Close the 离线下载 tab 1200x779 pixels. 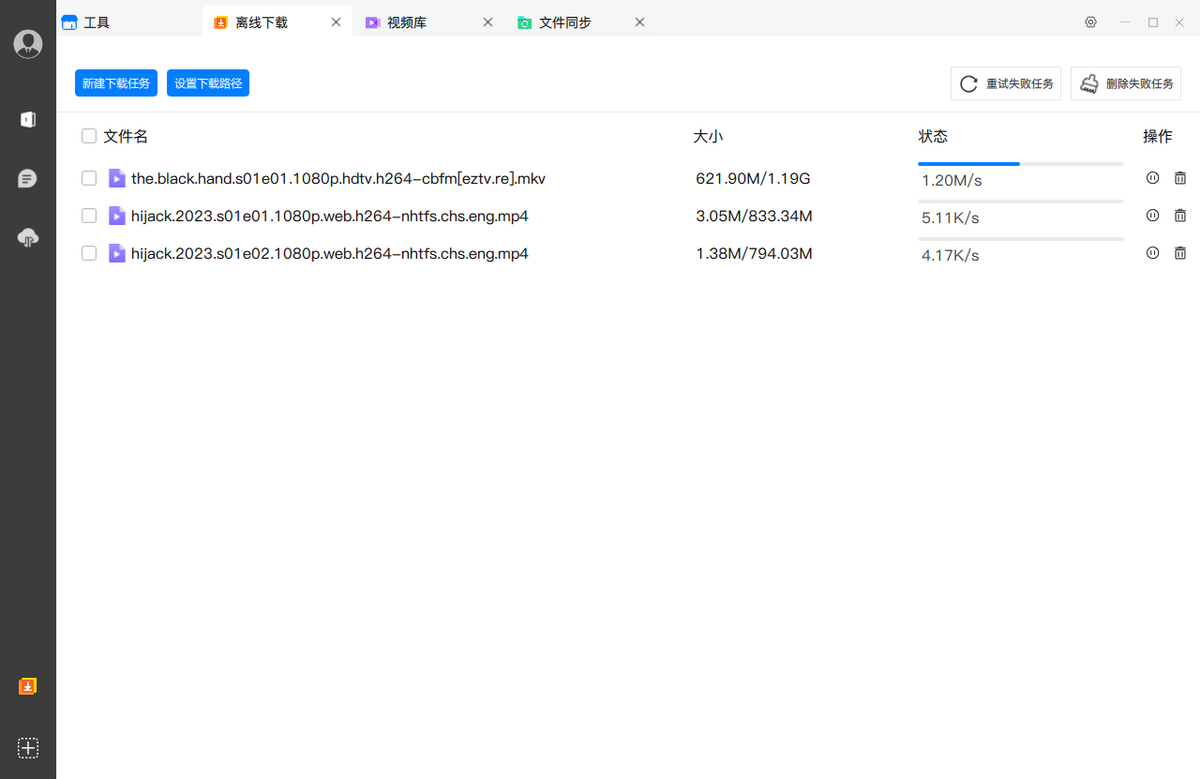point(336,22)
